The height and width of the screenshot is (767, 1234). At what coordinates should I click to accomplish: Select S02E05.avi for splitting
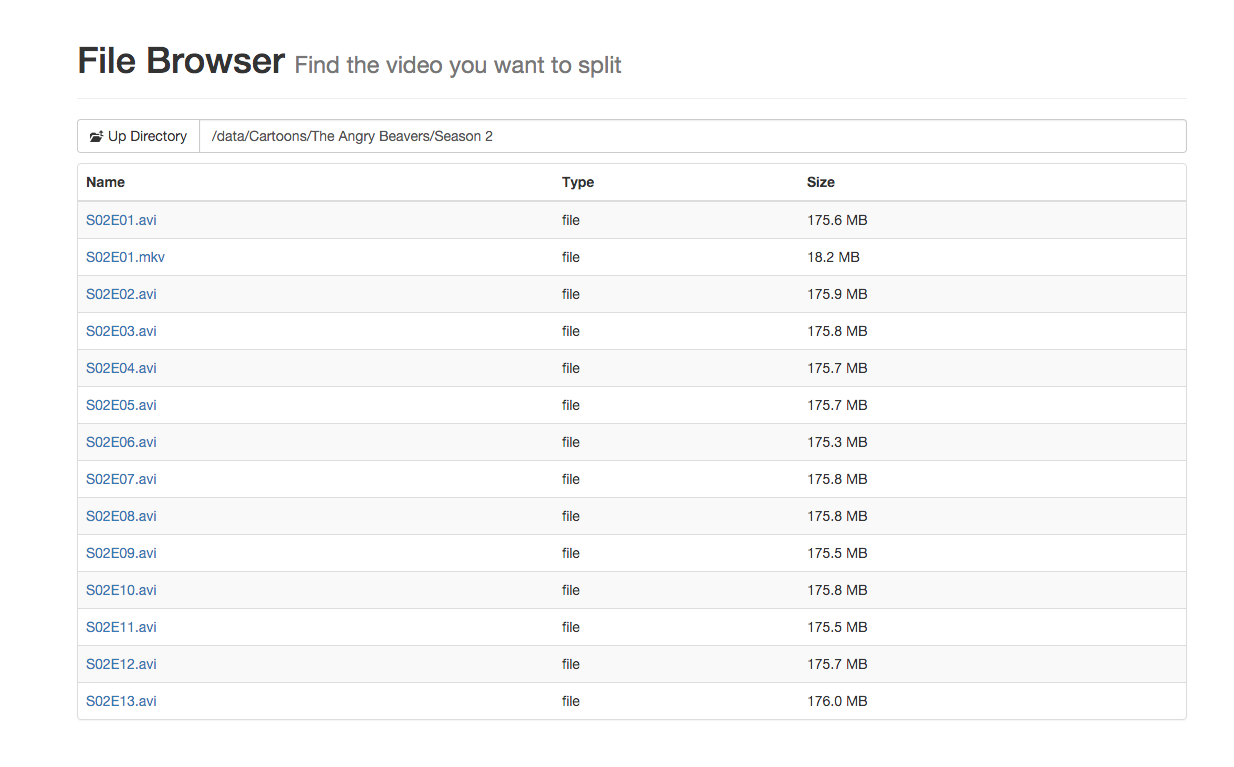[x=121, y=405]
